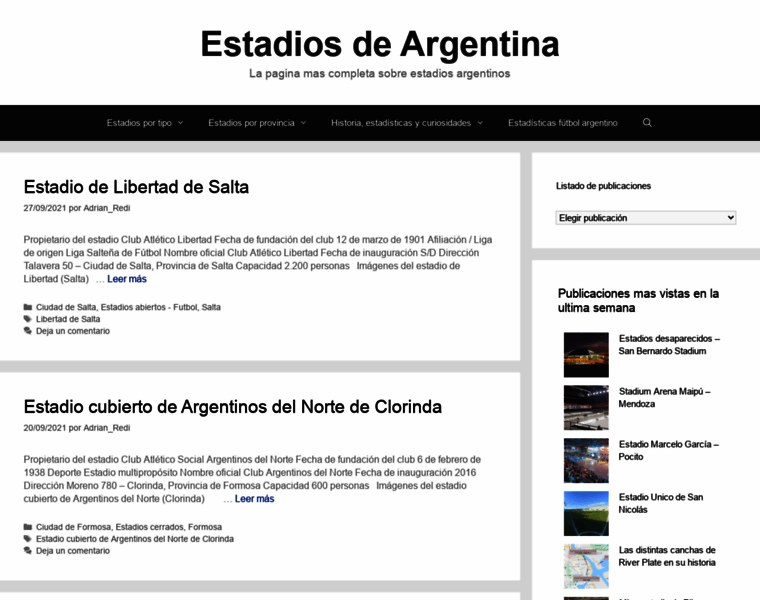Open Estadio Unico de San Nicolás link
The width and height of the screenshot is (760, 600).
[661, 503]
